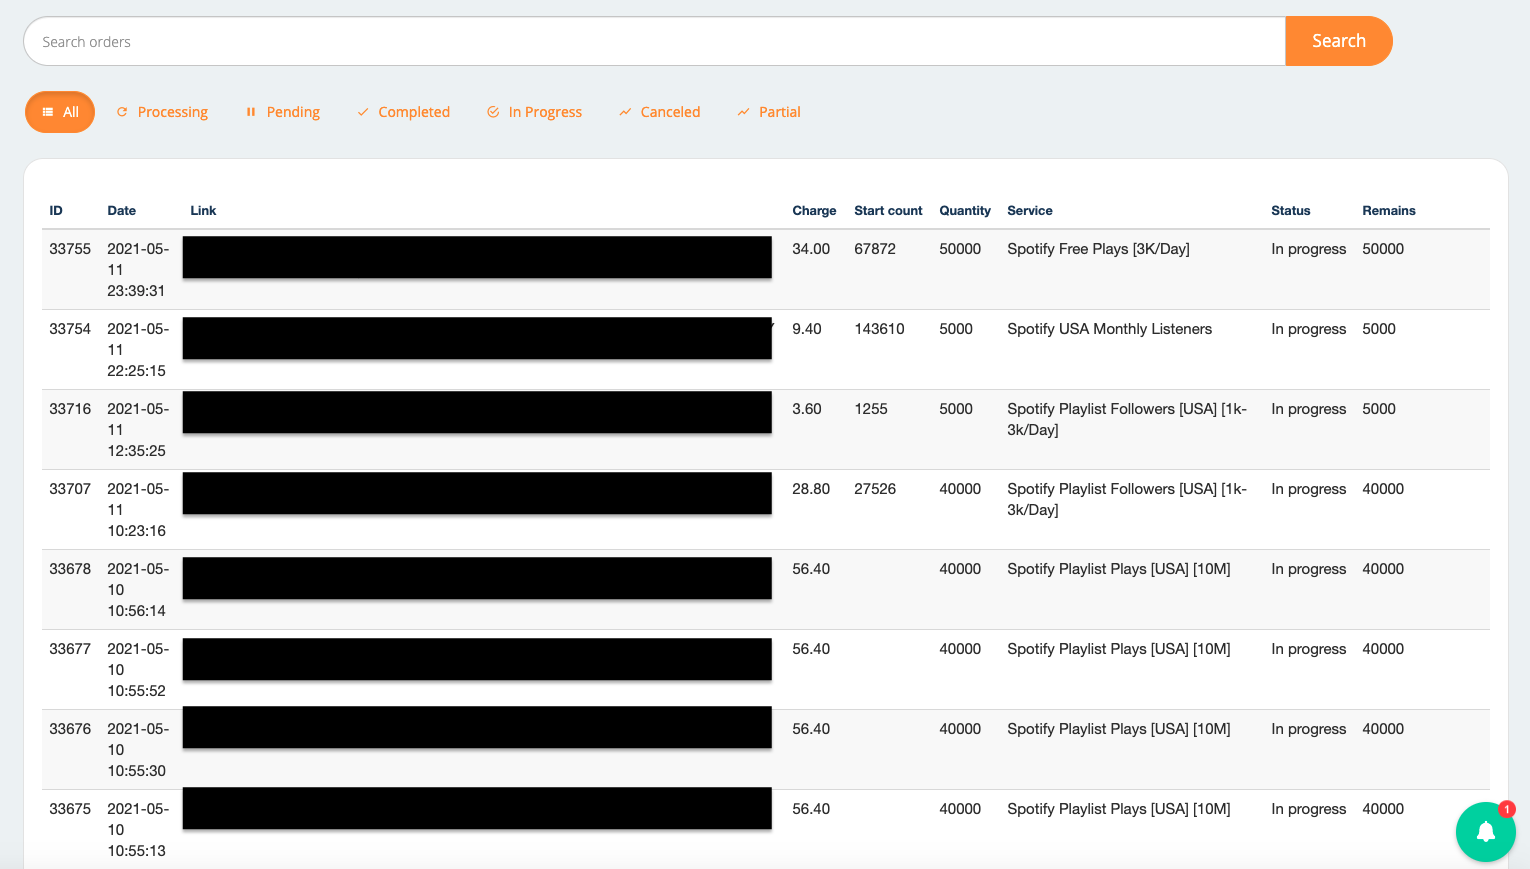Select order ID 33754
This screenshot has height=869, width=1530.
[x=70, y=329]
